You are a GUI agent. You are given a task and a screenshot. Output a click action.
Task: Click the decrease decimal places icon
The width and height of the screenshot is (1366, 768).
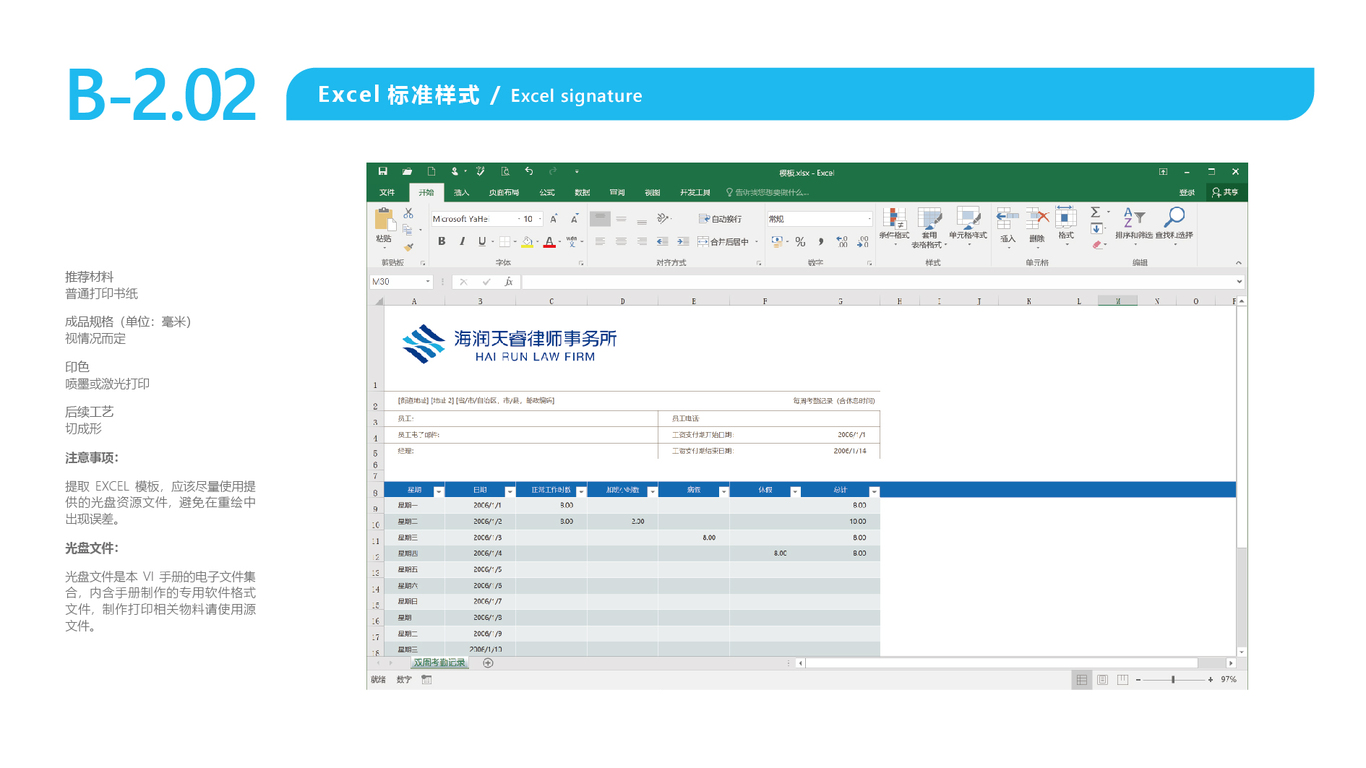(x=862, y=241)
